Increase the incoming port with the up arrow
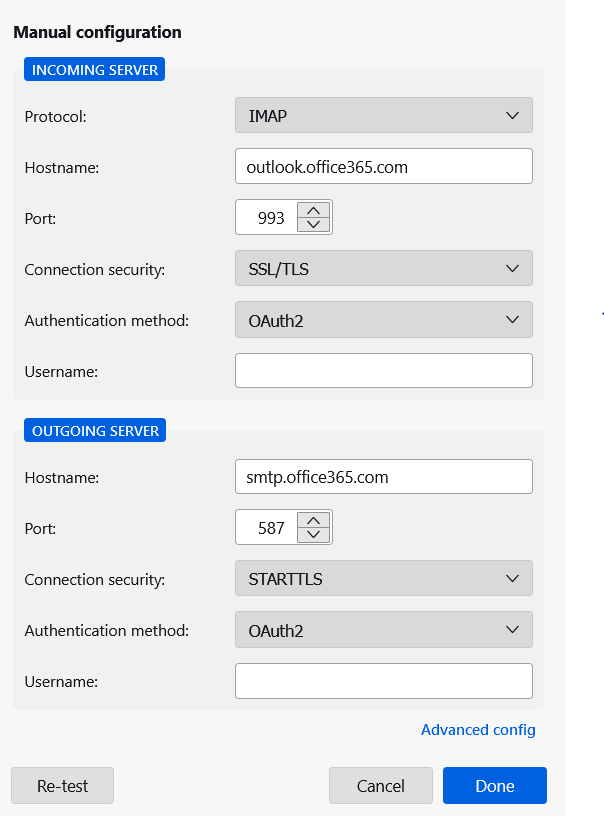 tap(314, 210)
